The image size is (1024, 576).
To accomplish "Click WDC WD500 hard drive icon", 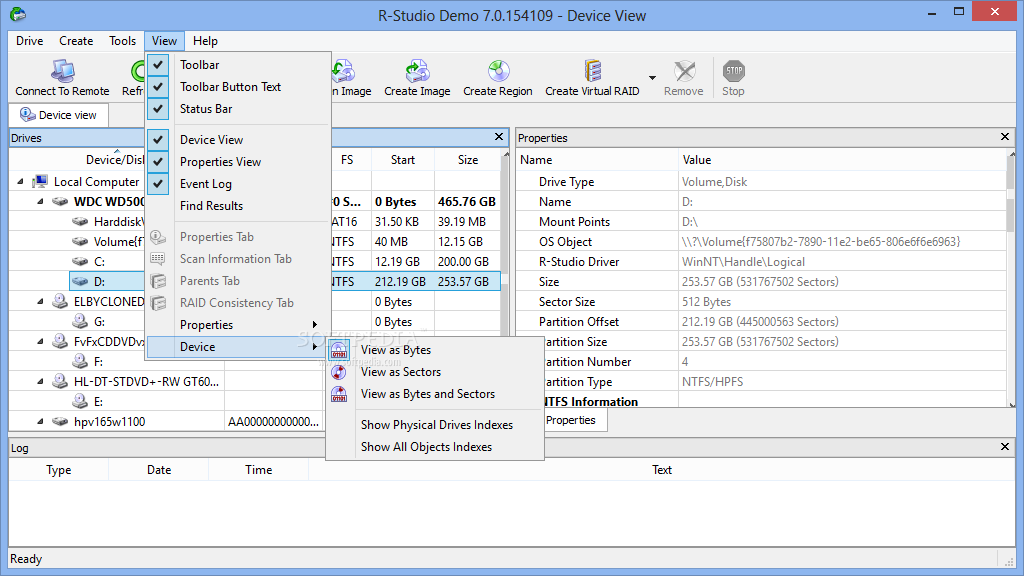I will tap(60, 202).
